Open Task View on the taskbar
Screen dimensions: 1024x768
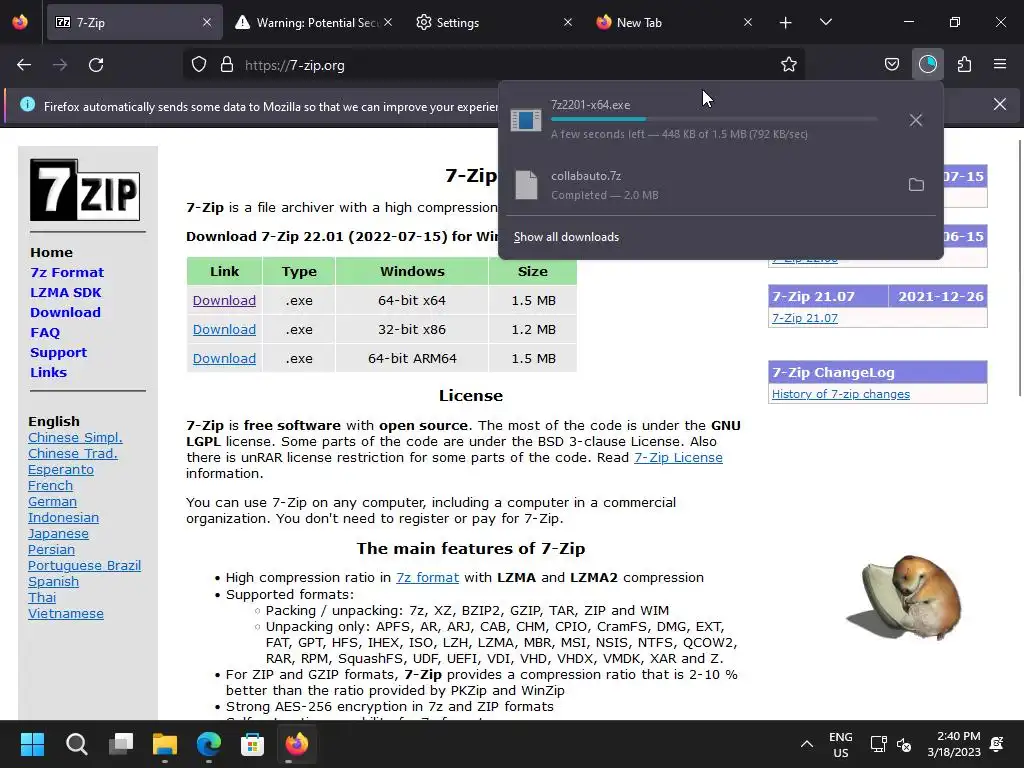point(121,744)
